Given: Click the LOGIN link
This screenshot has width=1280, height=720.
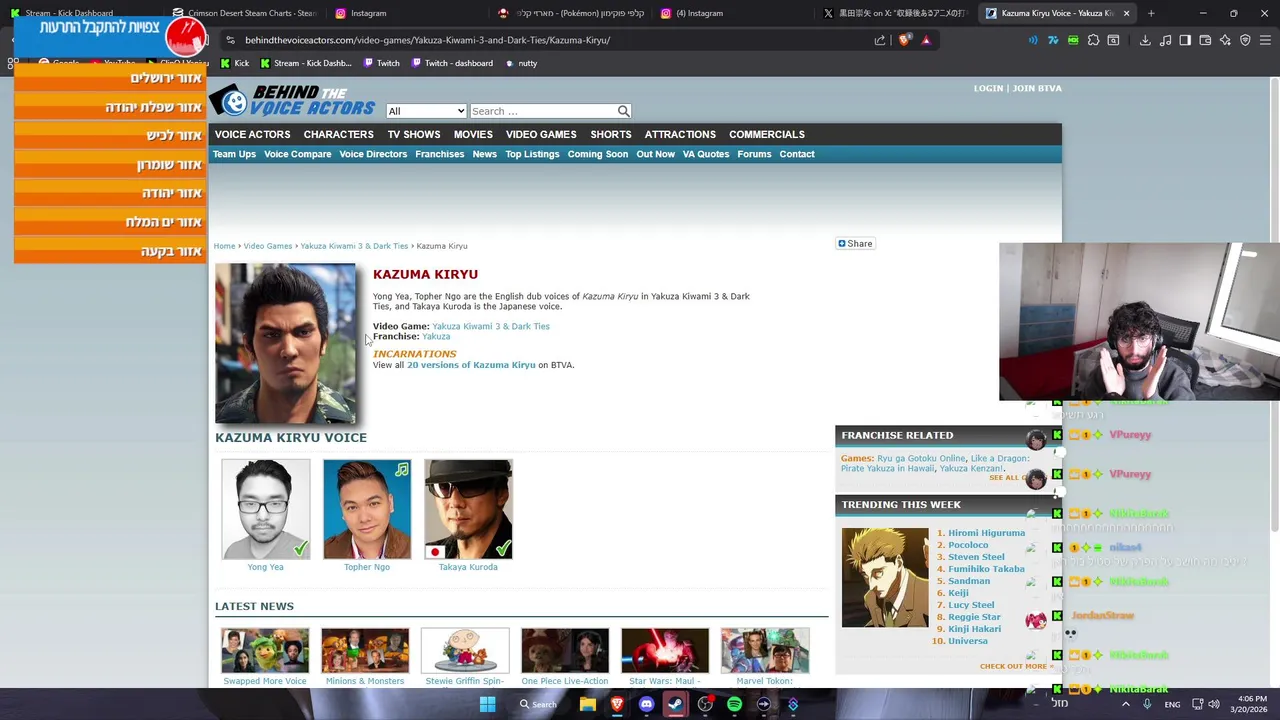Looking at the screenshot, I should [x=988, y=88].
